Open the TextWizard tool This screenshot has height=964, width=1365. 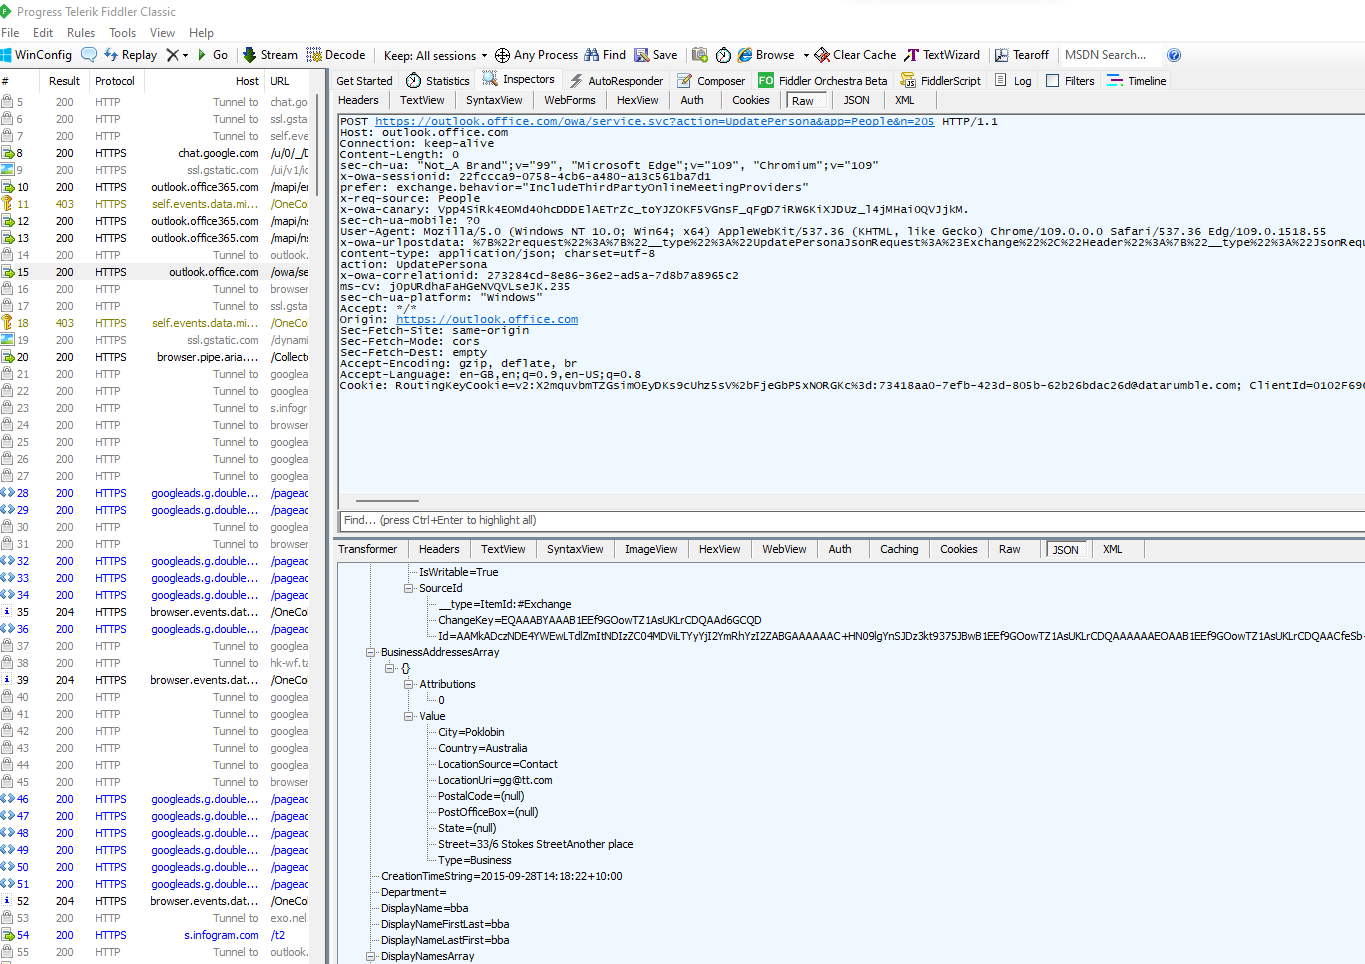[x=942, y=55]
